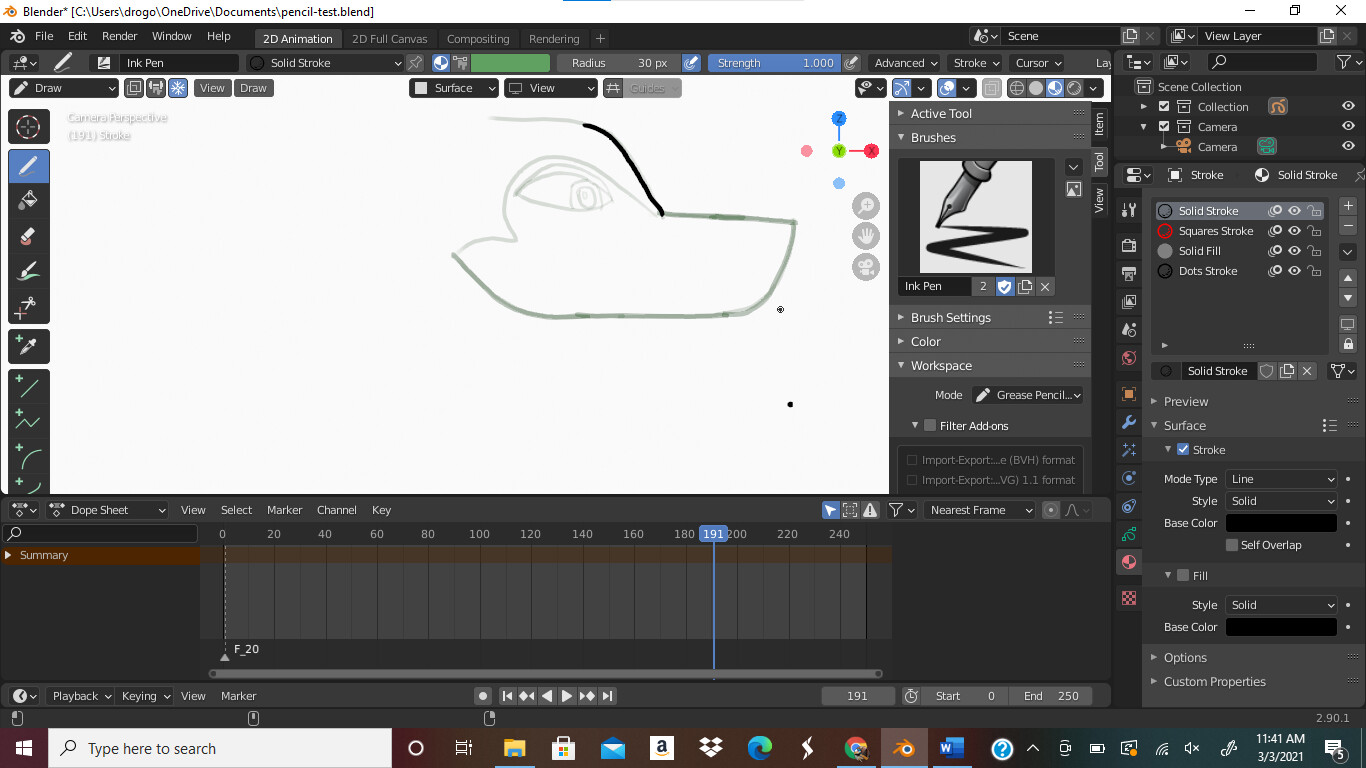
Task: Click the pan view hand gizmo
Action: [x=866, y=236]
